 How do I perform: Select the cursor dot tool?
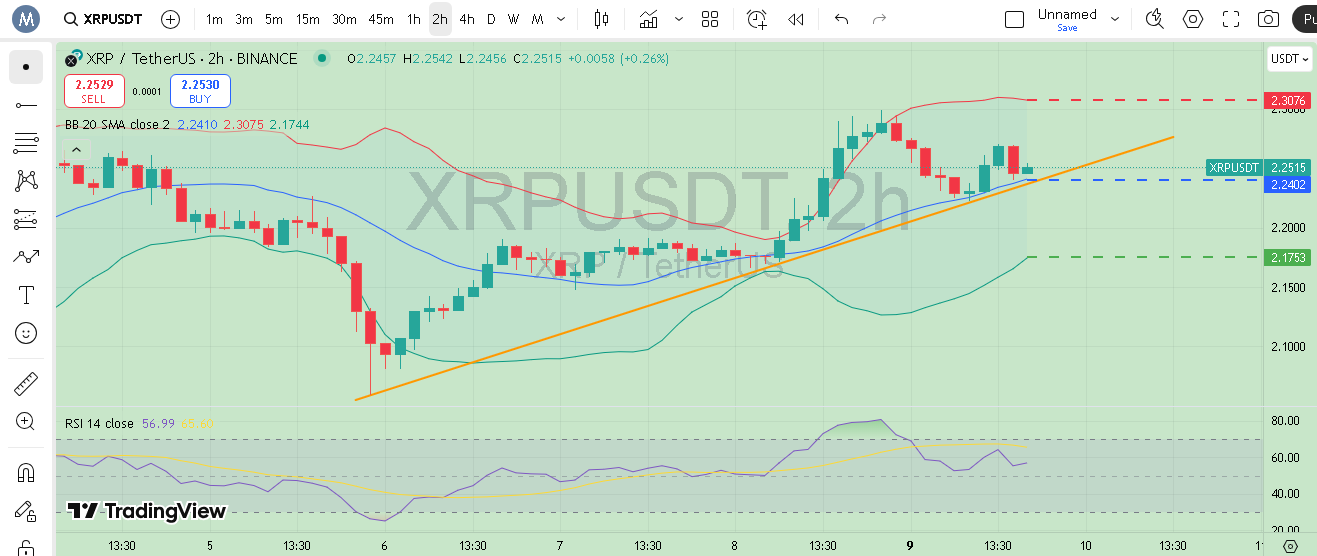[26, 67]
